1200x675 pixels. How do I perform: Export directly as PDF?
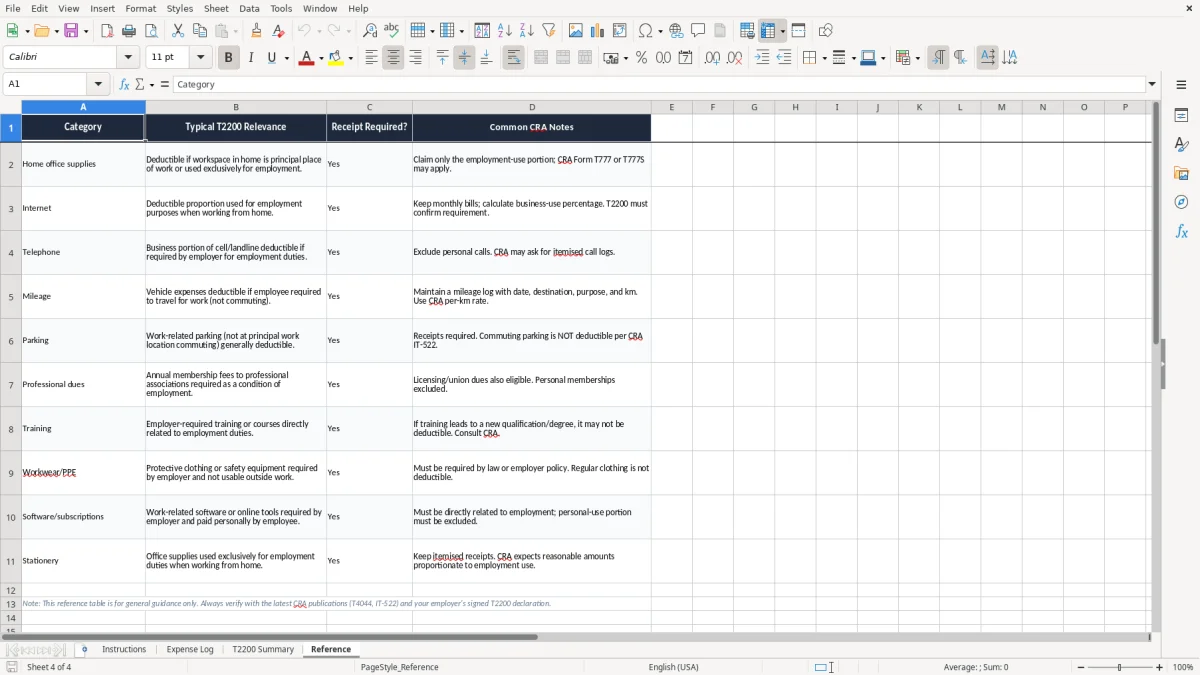pos(107,31)
